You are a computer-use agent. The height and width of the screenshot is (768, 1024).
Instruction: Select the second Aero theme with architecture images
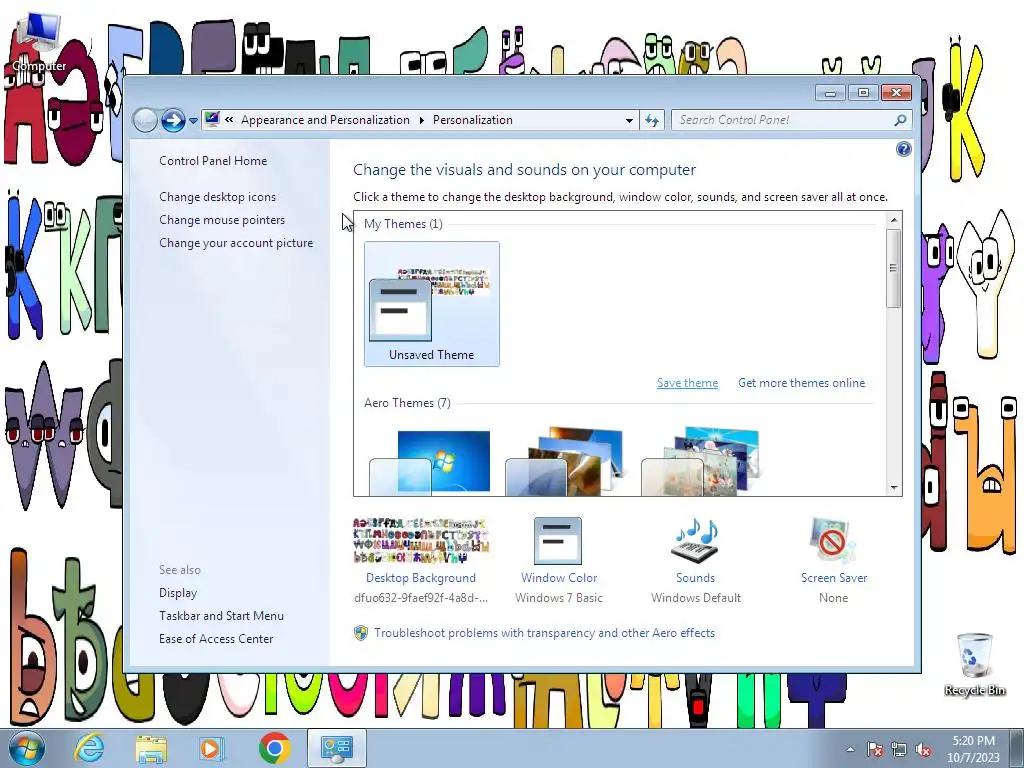(x=564, y=462)
